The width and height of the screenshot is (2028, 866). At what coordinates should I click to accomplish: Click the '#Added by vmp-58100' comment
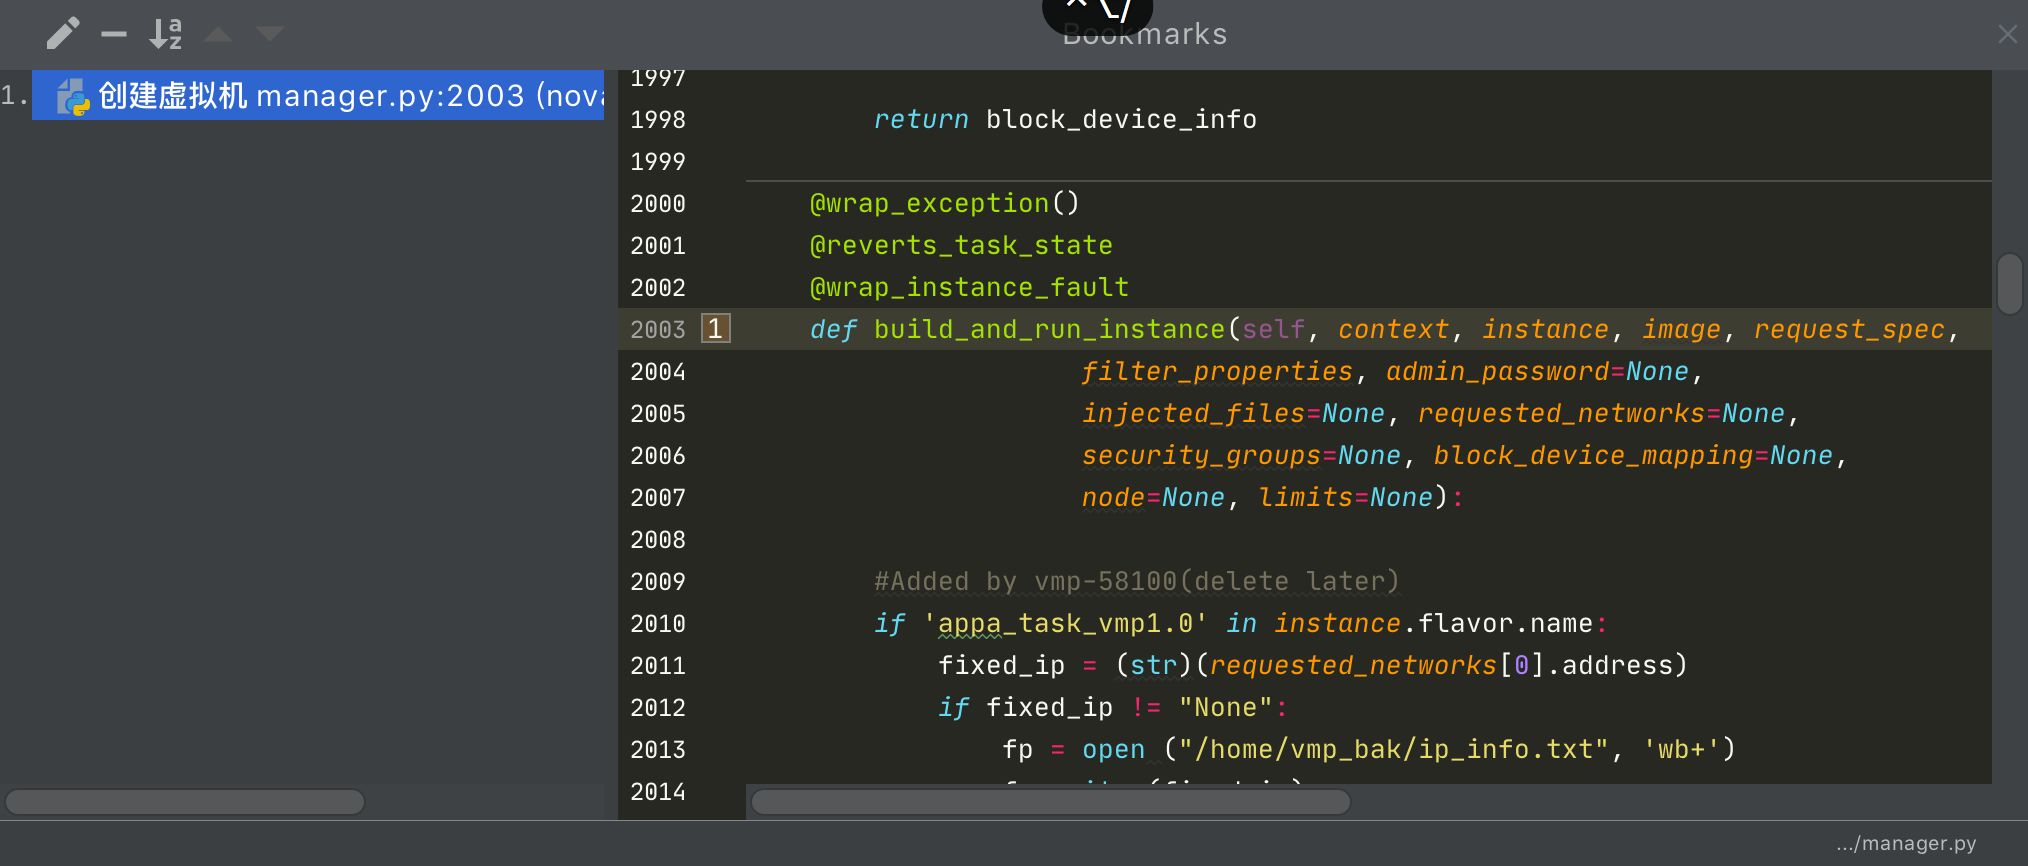(1137, 581)
